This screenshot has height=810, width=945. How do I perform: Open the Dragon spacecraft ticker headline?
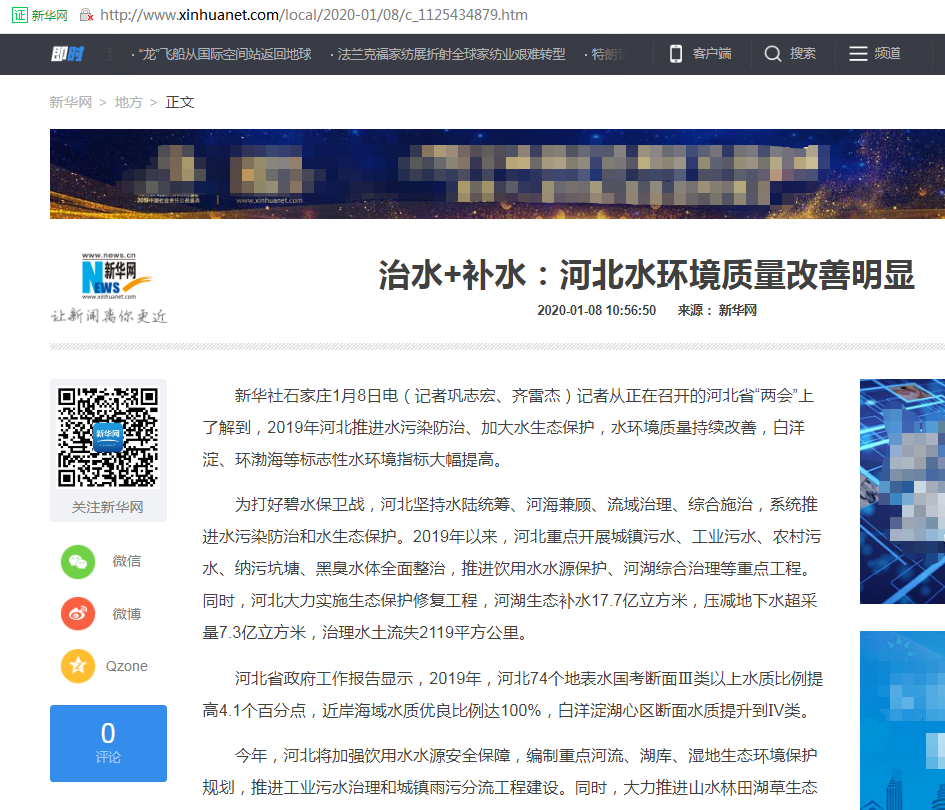222,54
